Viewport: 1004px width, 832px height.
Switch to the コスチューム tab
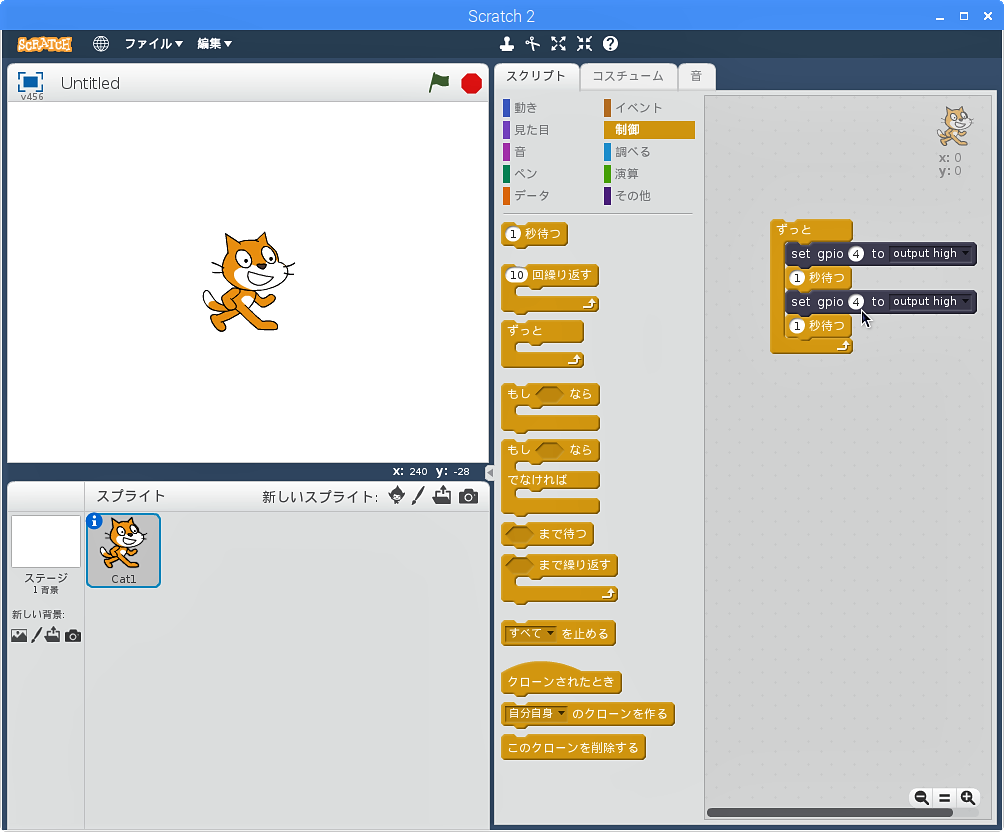[x=627, y=76]
